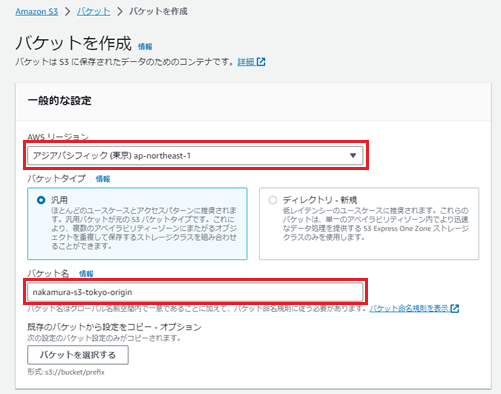Click the external icon beside the naming rules link

click(455, 308)
